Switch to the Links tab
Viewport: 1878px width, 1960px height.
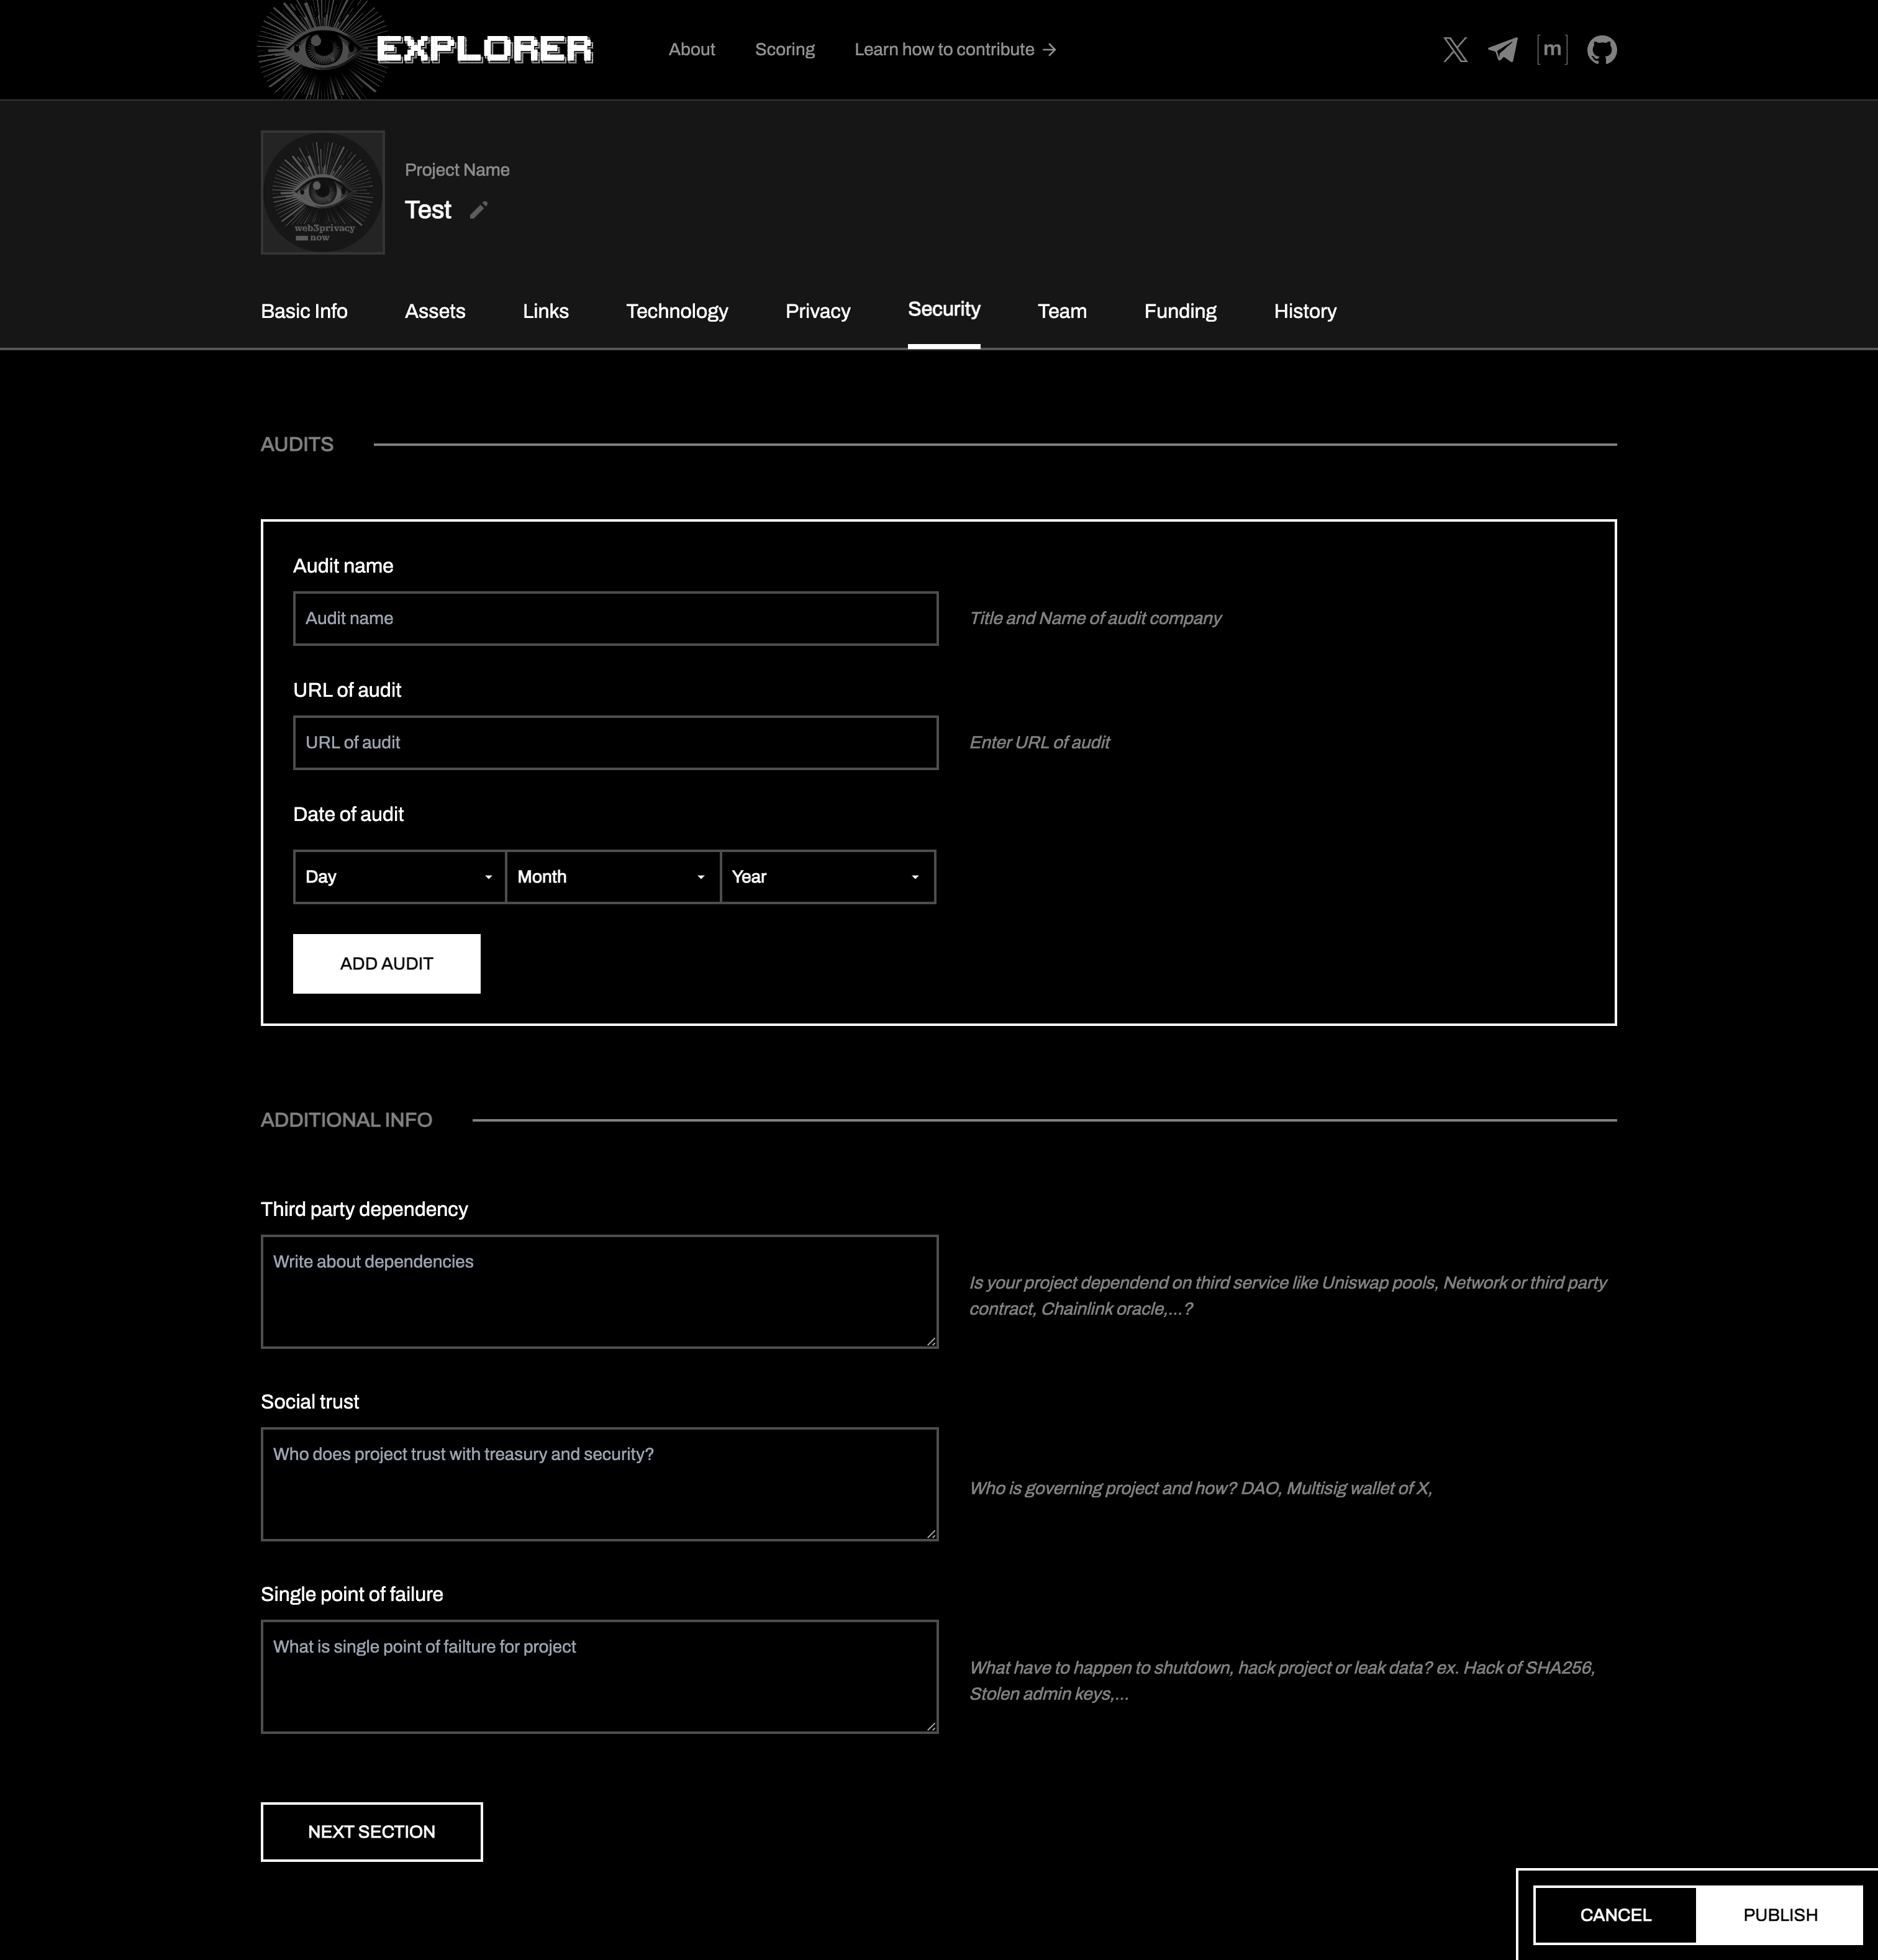pyautogui.click(x=546, y=311)
